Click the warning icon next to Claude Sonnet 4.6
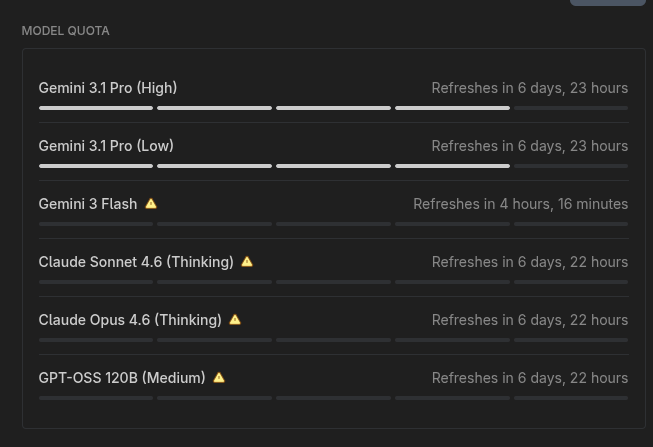This screenshot has width=653, height=447. tap(247, 262)
